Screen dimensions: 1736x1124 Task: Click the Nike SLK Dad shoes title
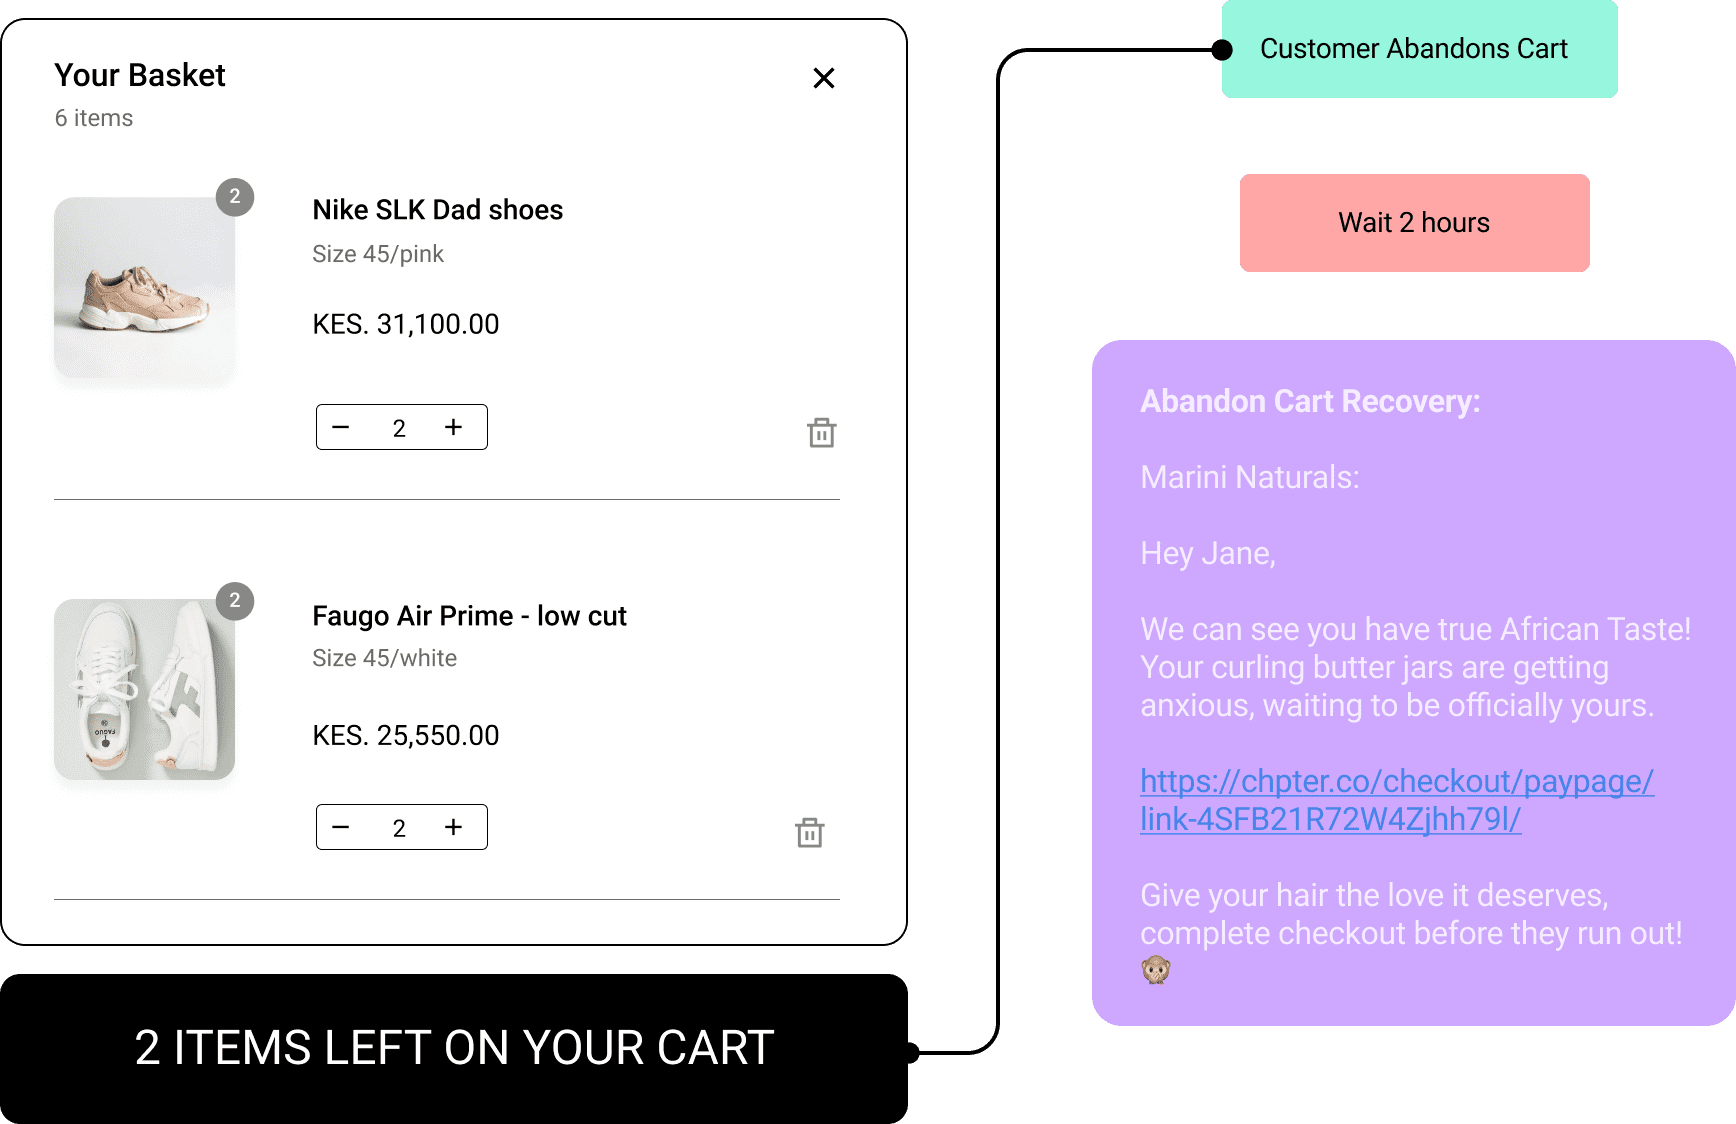(x=437, y=210)
